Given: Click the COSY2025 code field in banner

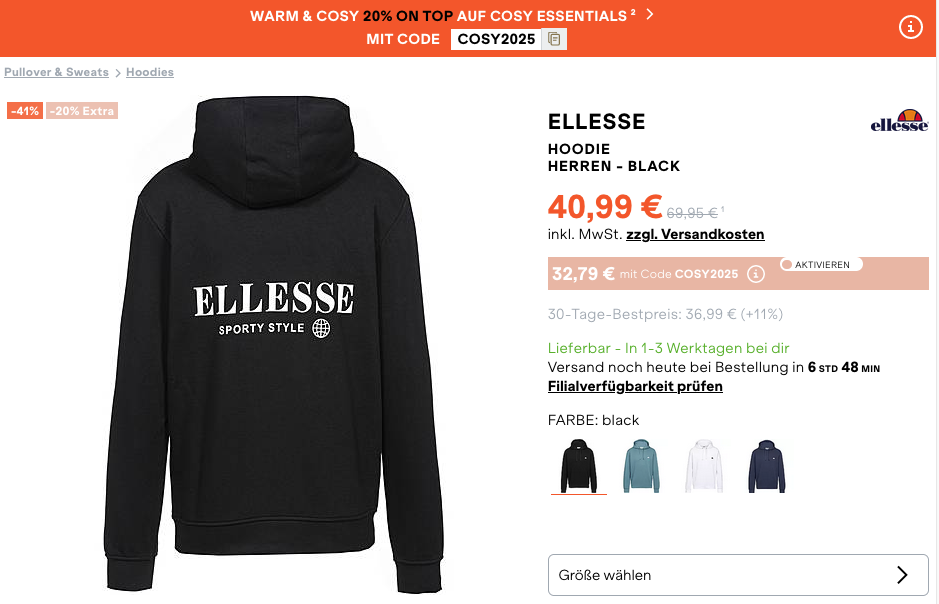Looking at the screenshot, I should point(497,39).
